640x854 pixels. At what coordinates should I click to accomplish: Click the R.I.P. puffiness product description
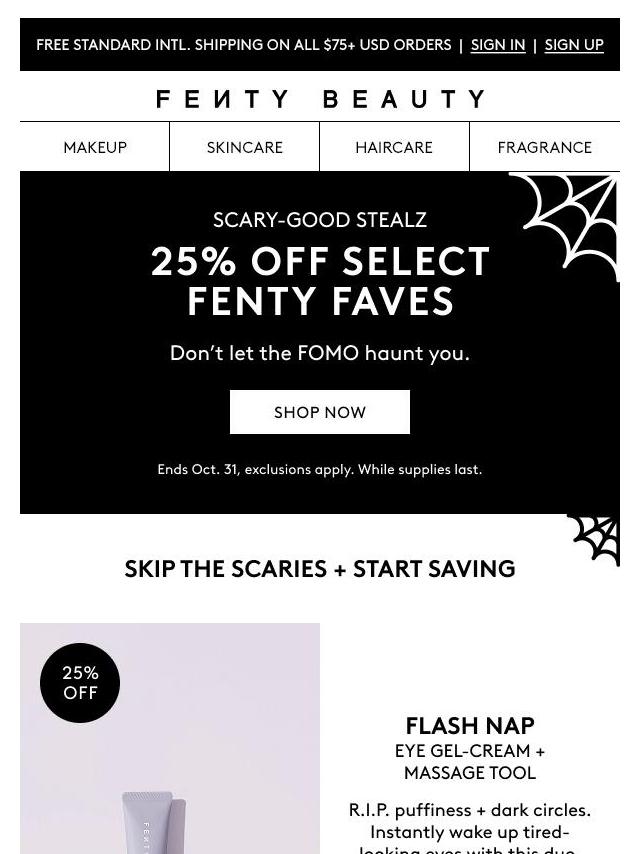[470, 826]
